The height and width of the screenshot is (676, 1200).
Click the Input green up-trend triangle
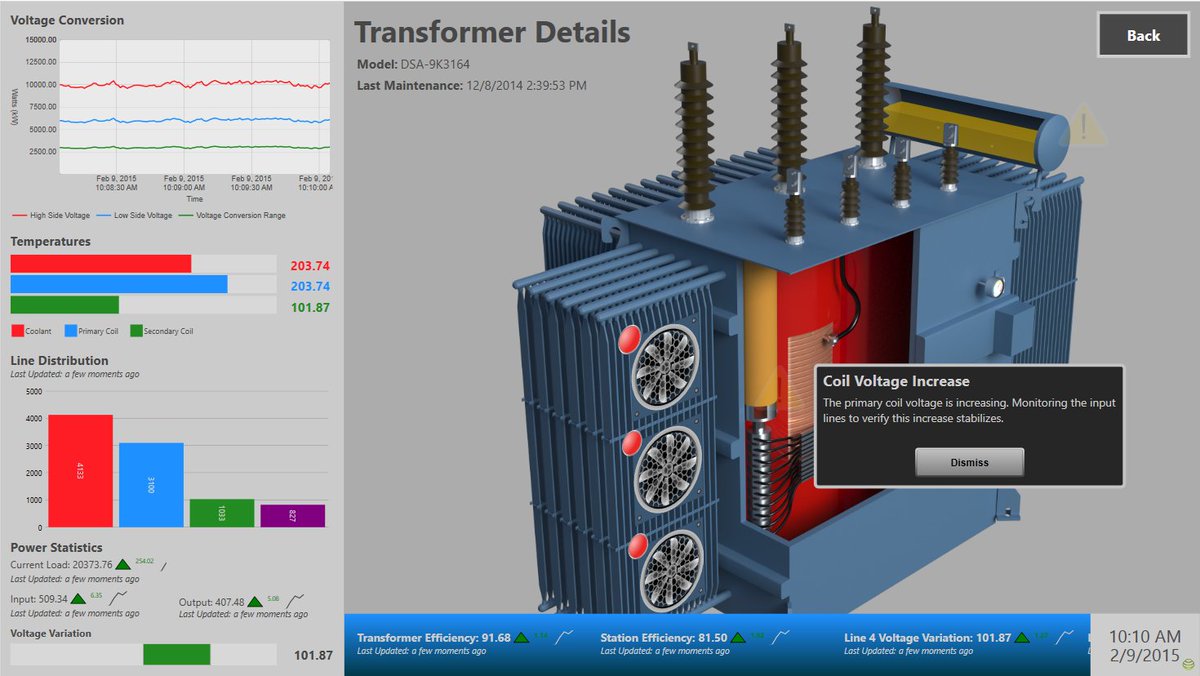pyautogui.click(x=79, y=599)
